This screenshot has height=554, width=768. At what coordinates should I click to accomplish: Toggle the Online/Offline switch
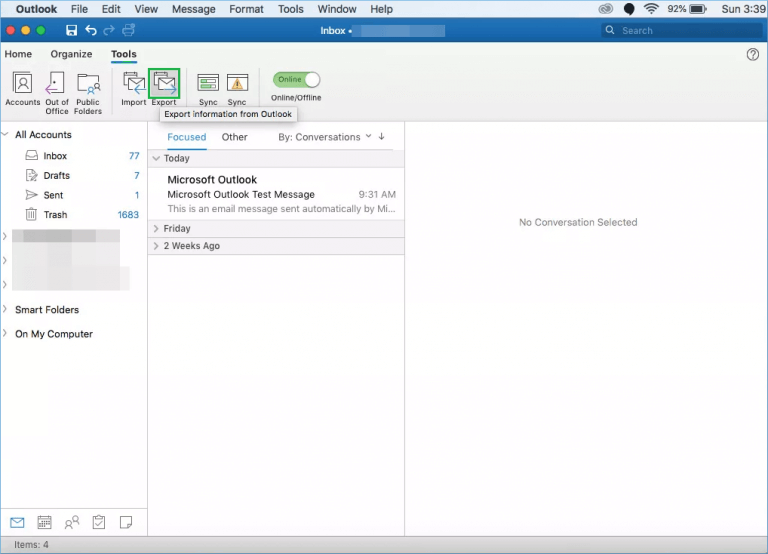pyautogui.click(x=296, y=79)
